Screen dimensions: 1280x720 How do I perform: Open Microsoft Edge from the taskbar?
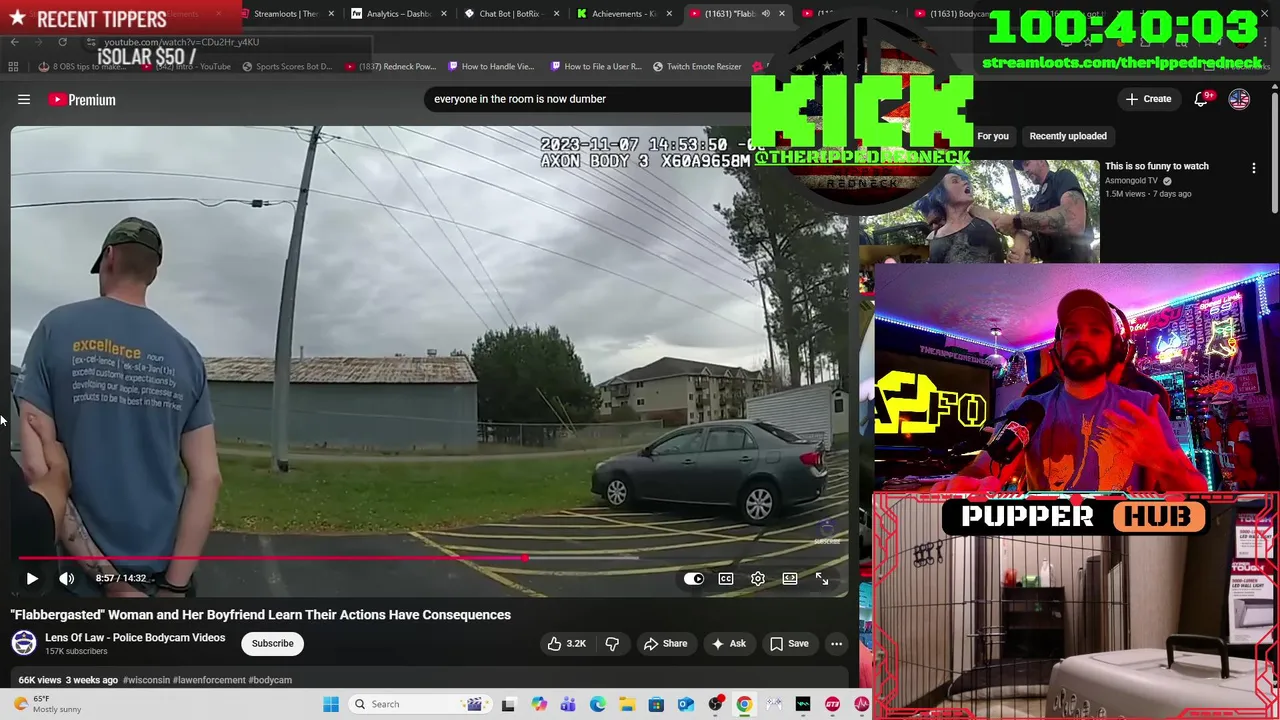click(597, 704)
